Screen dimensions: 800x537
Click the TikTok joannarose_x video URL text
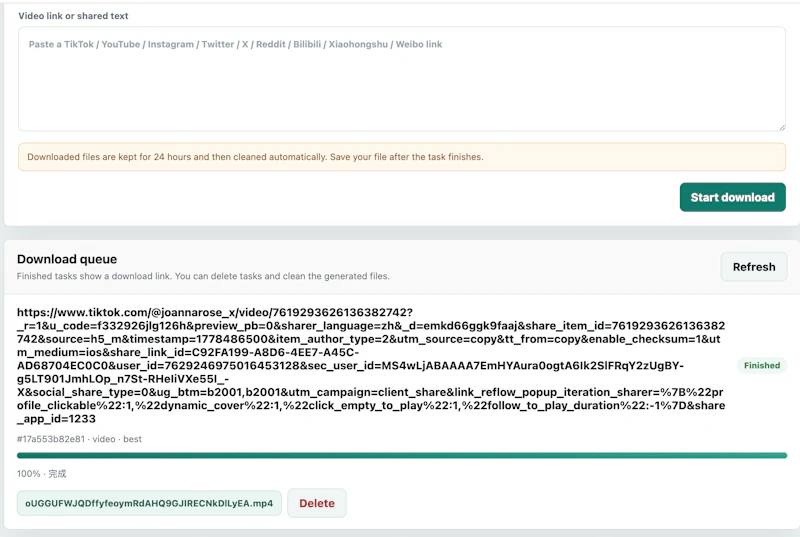pos(371,366)
